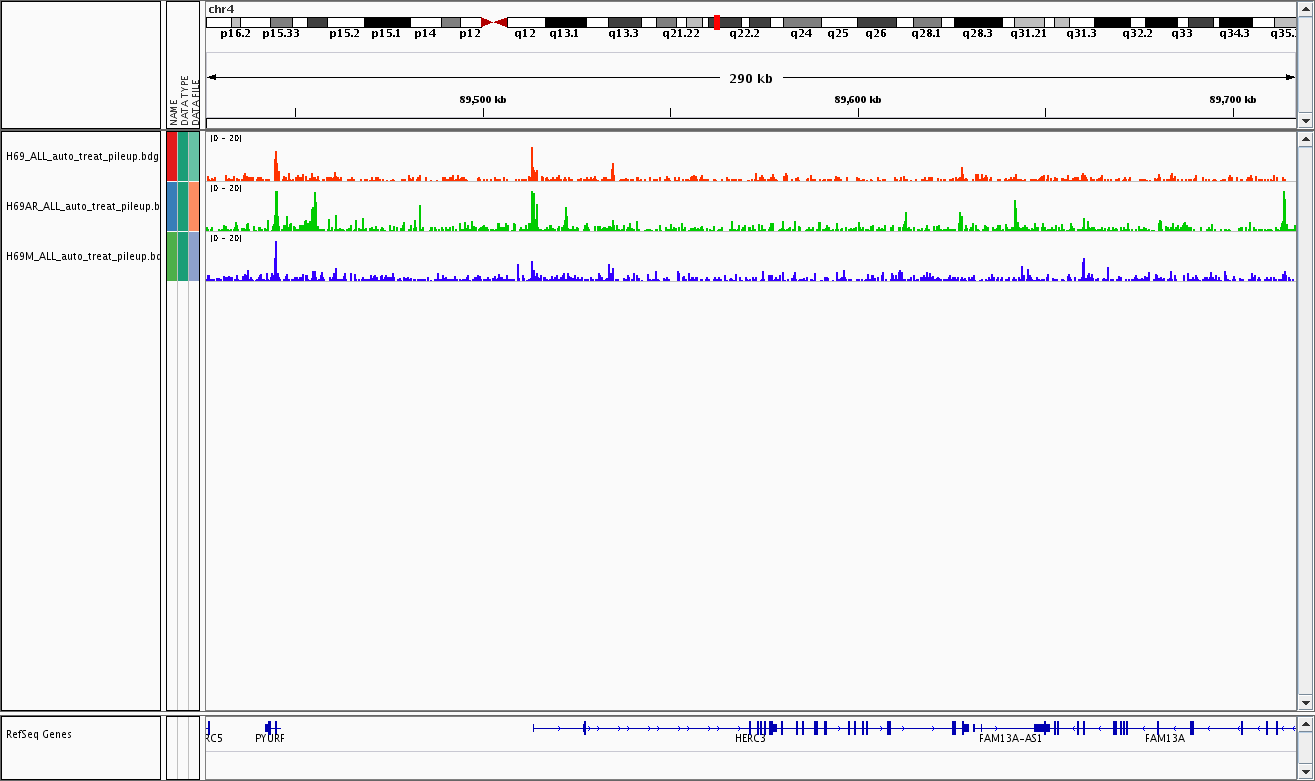Click the 89,600 kb ruler position
The width and height of the screenshot is (1315, 781).
click(858, 100)
